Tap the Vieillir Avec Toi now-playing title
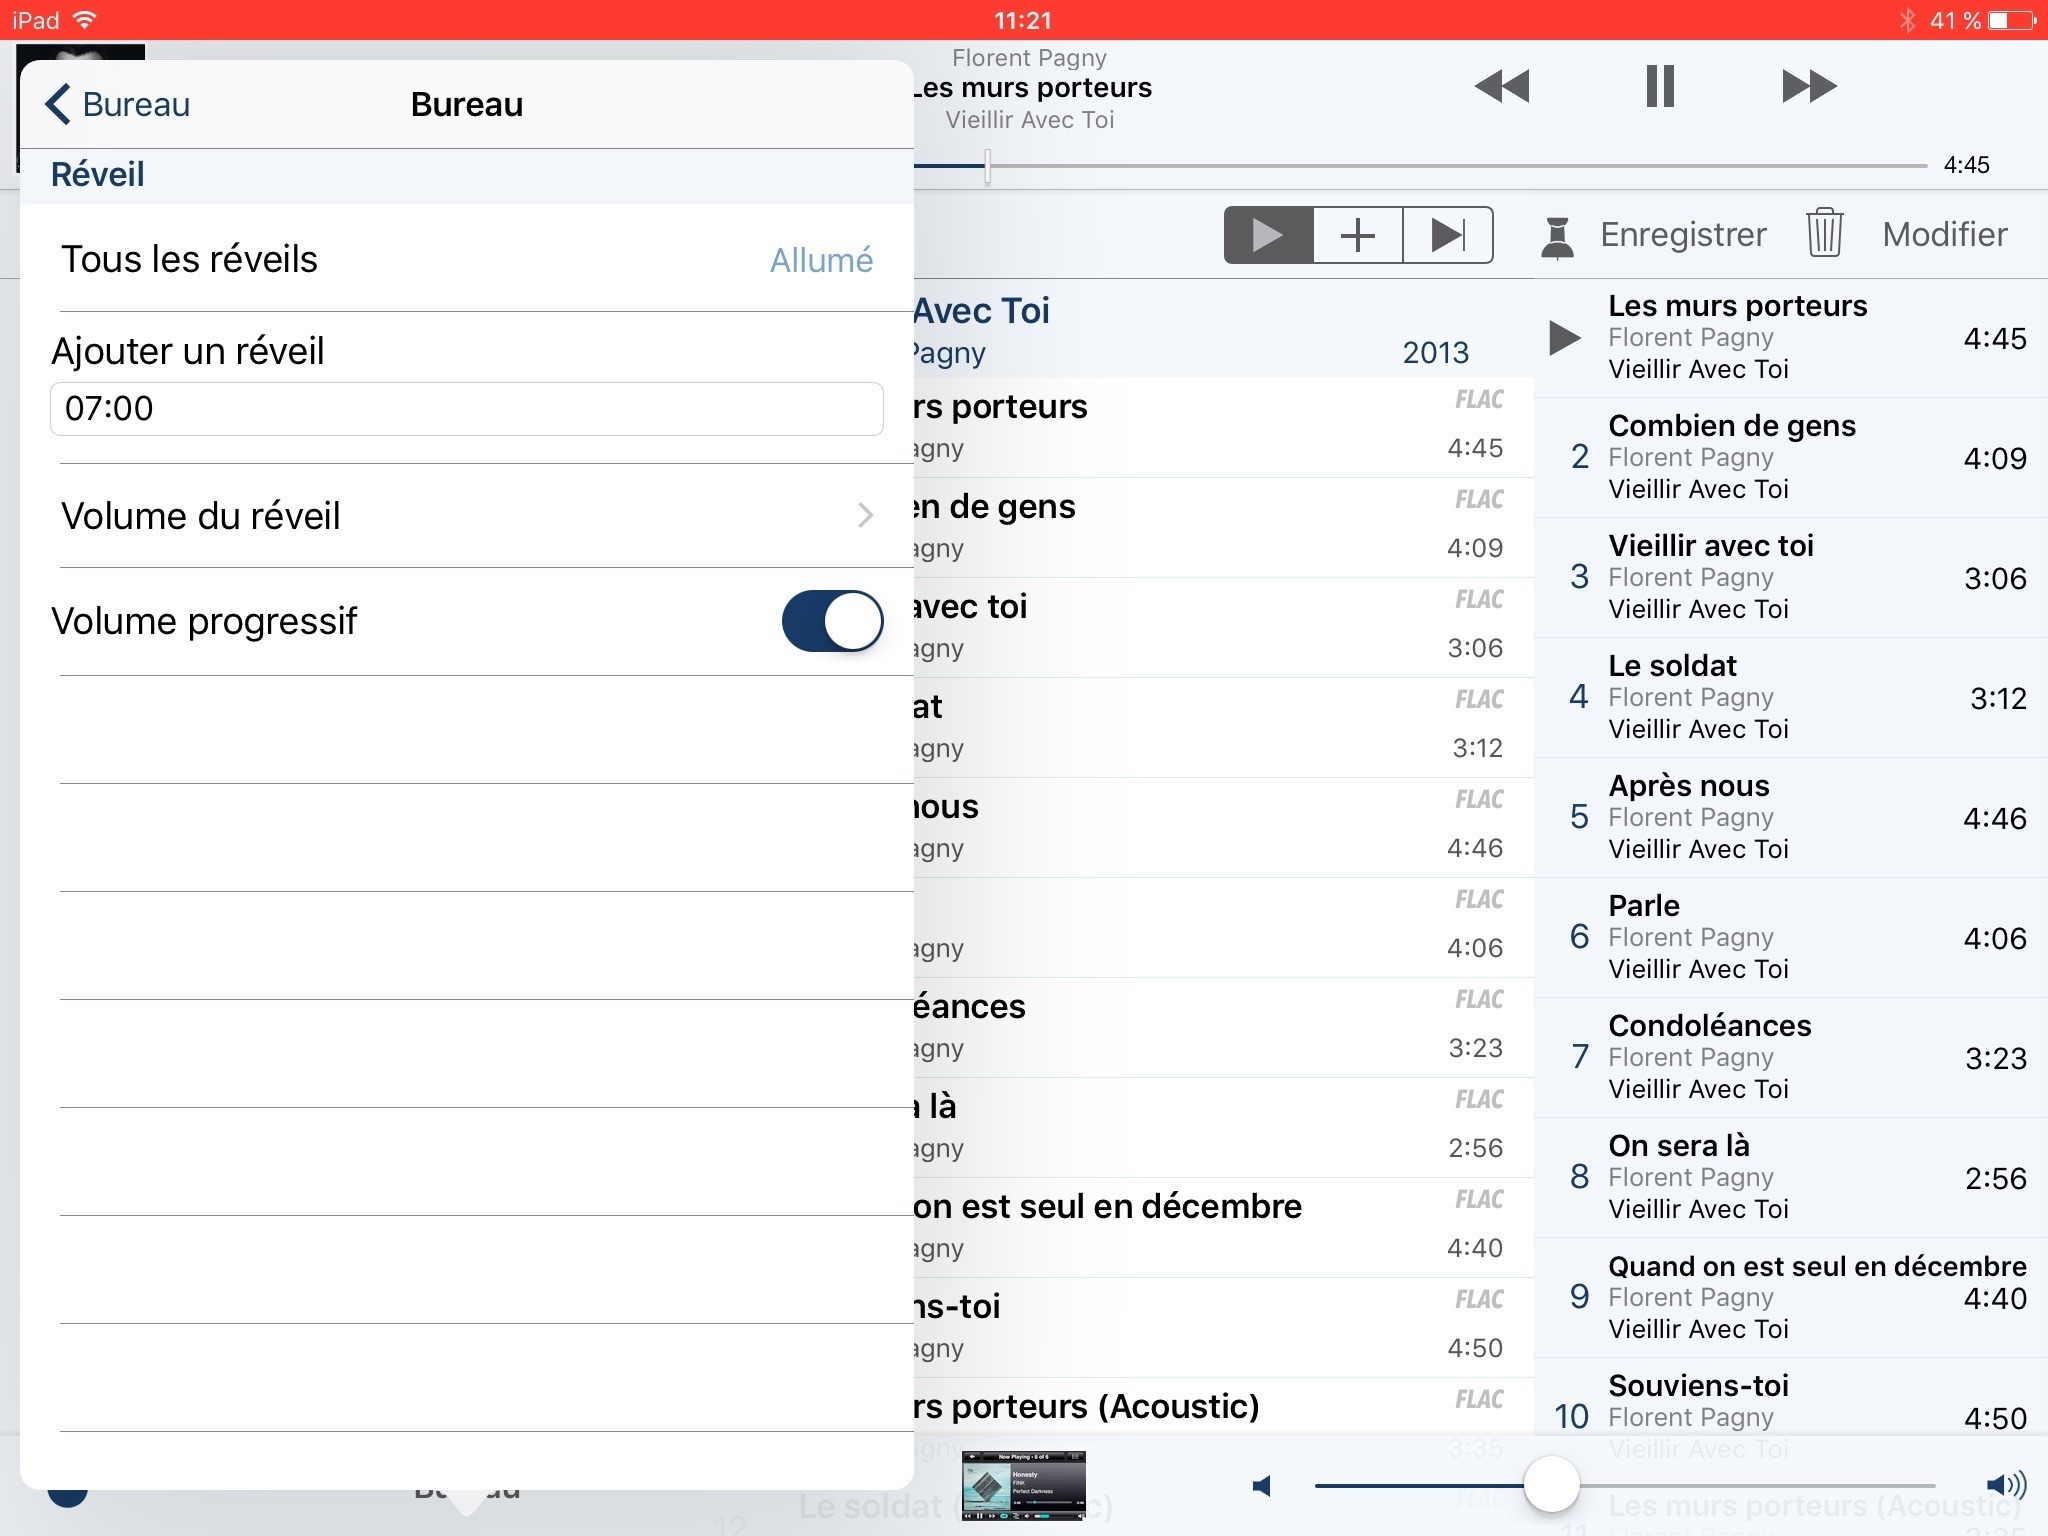The image size is (2048, 1536). (1029, 120)
